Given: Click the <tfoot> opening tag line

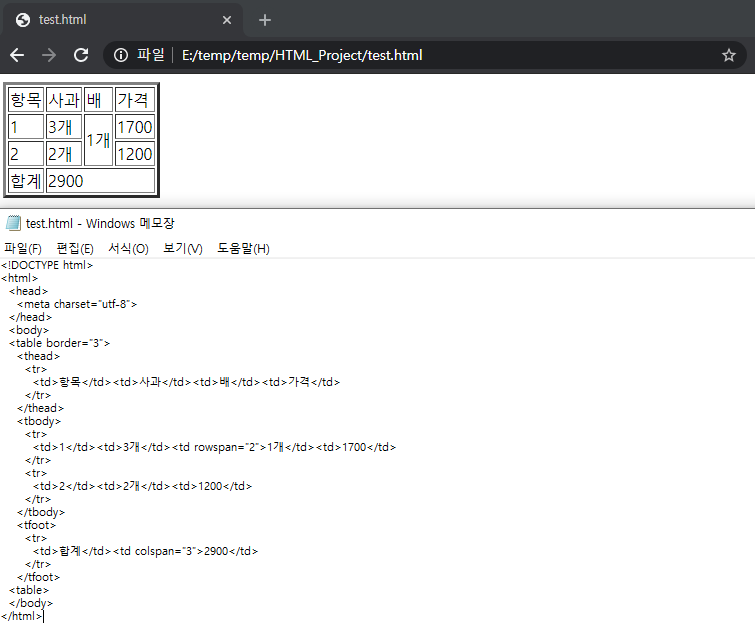Looking at the screenshot, I should click(37, 525).
